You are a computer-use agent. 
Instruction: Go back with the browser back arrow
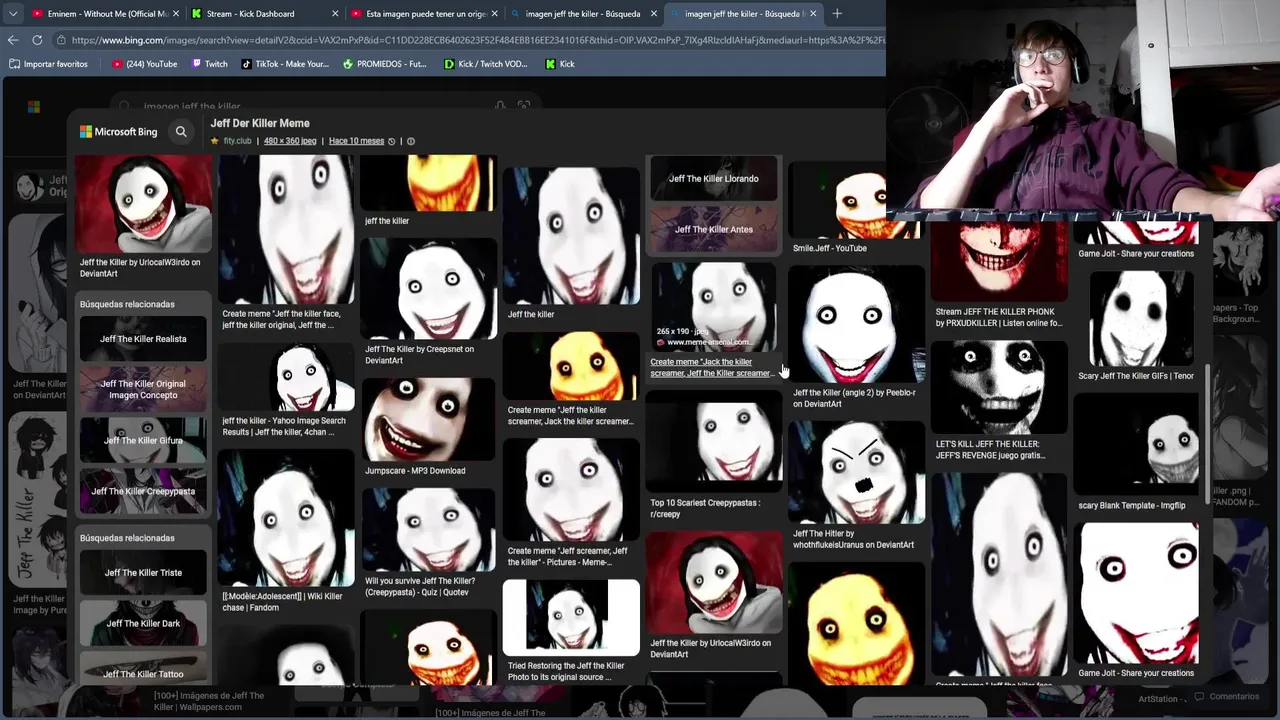pos(13,40)
